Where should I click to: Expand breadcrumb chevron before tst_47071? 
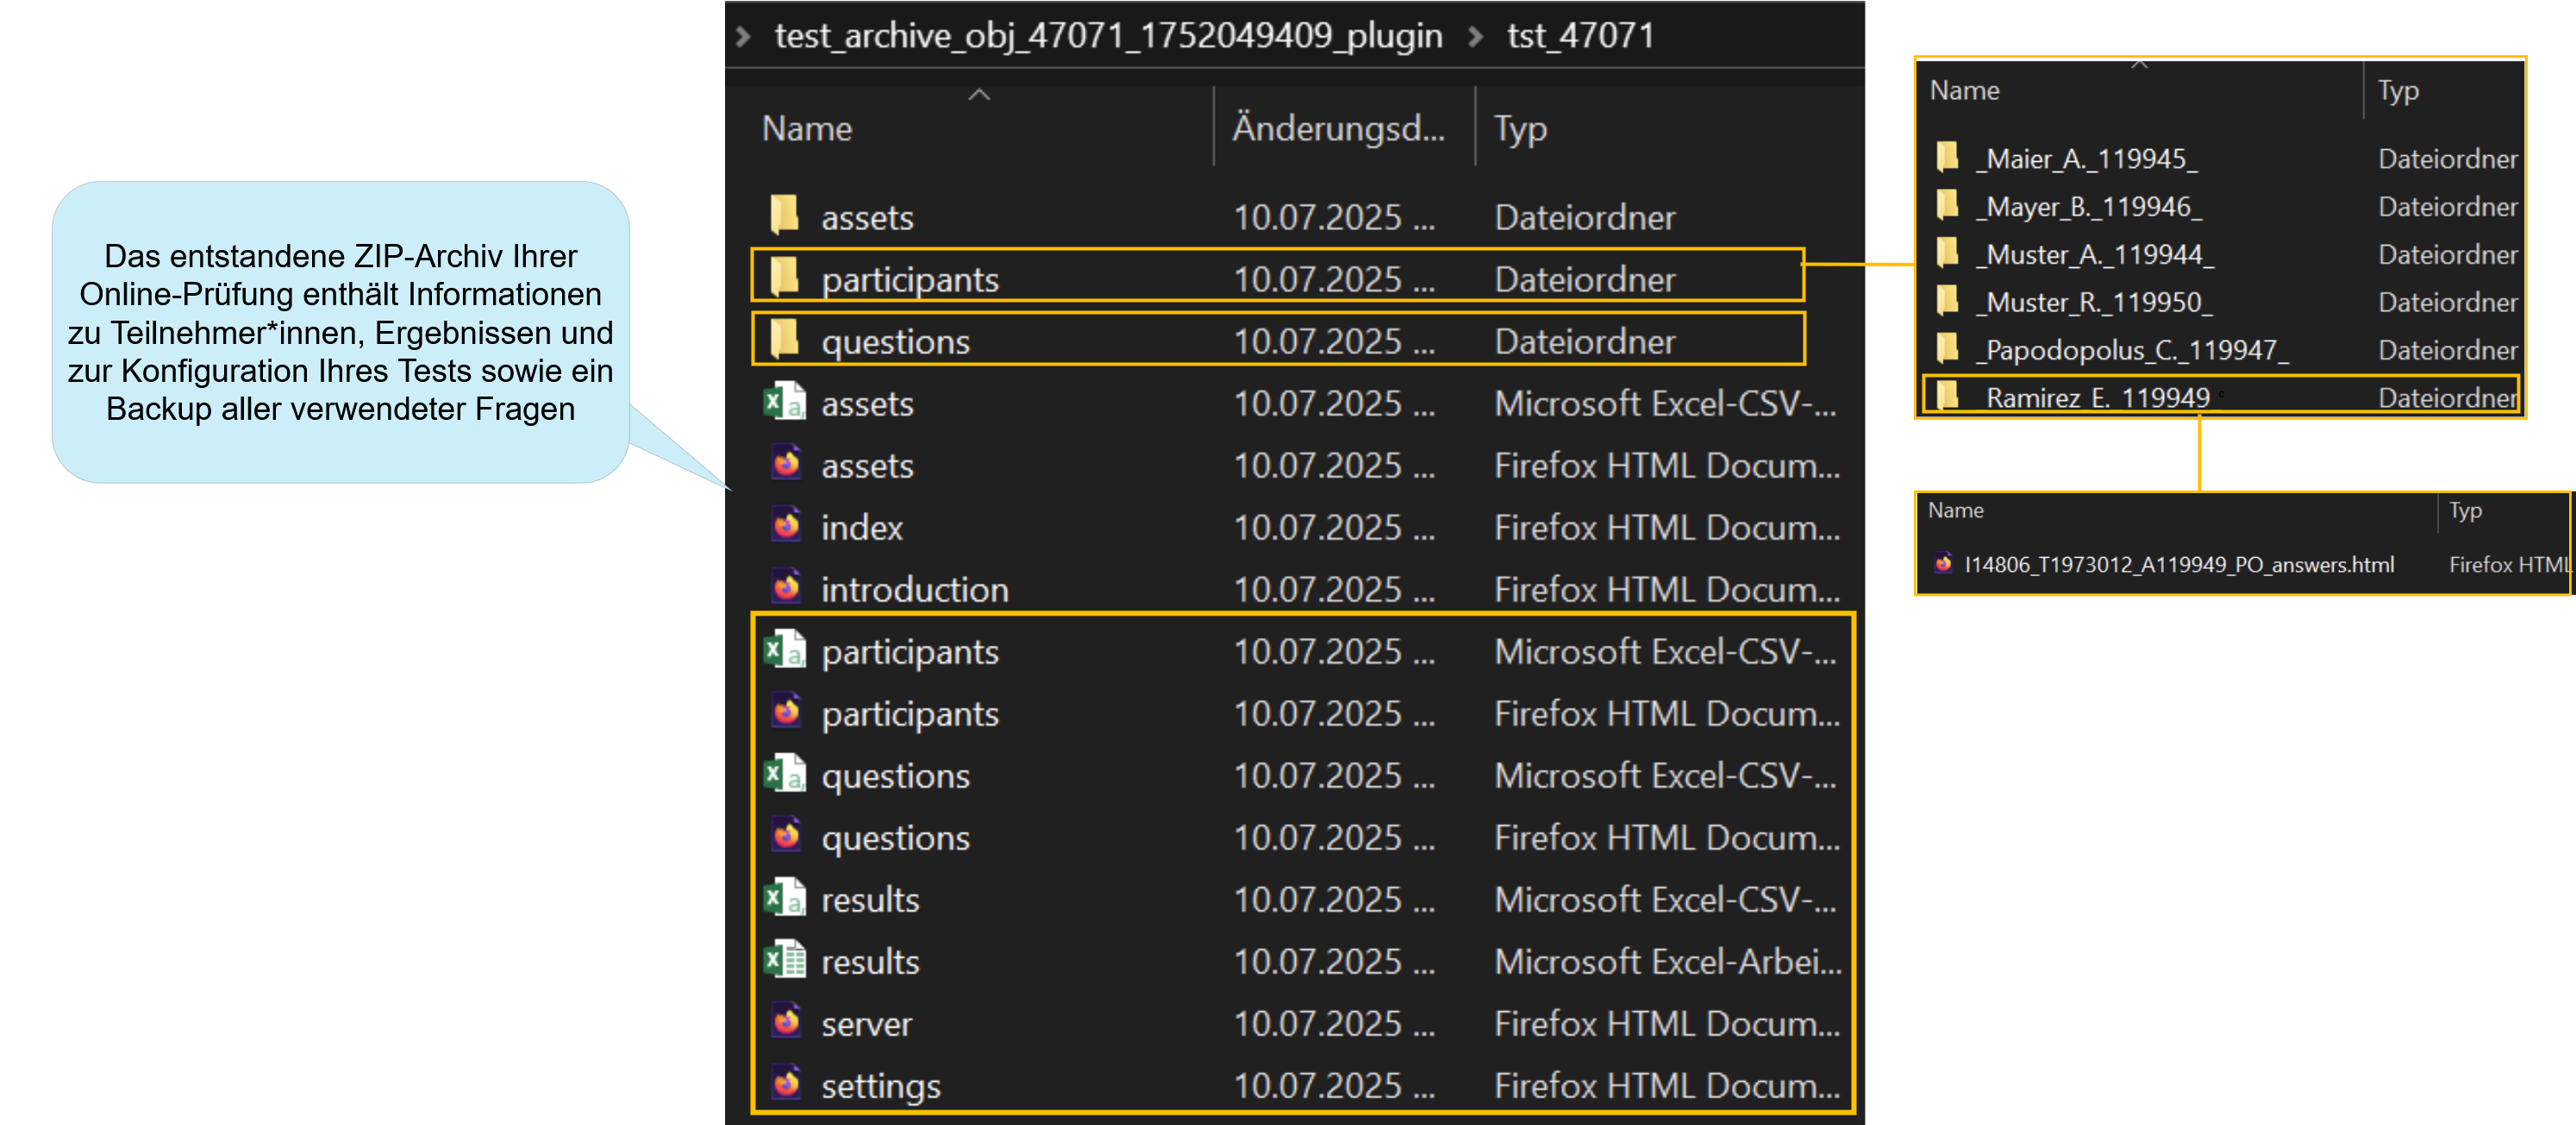coord(1475,37)
